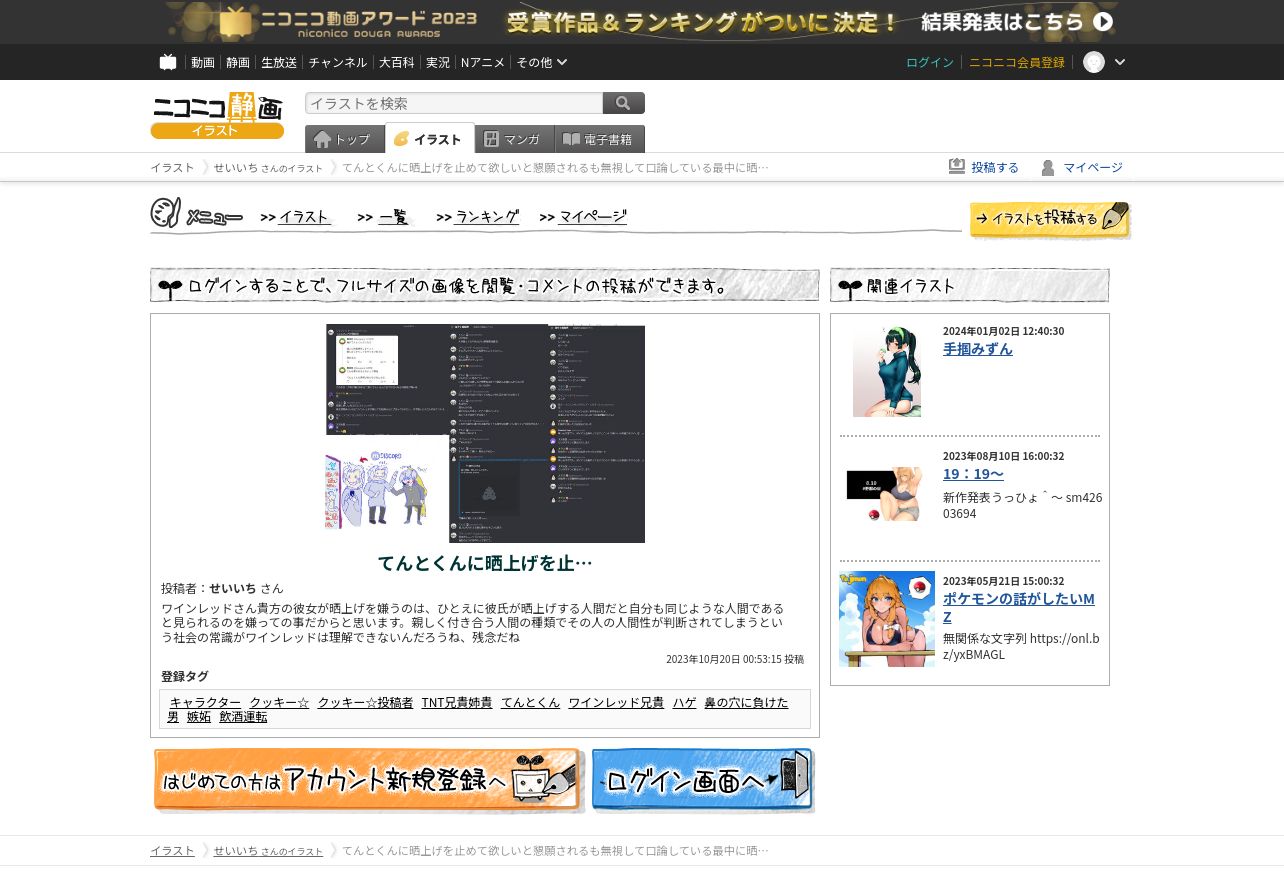Click the 投稿する upload icon
Screen dimensions: 1284x878
(x=957, y=167)
